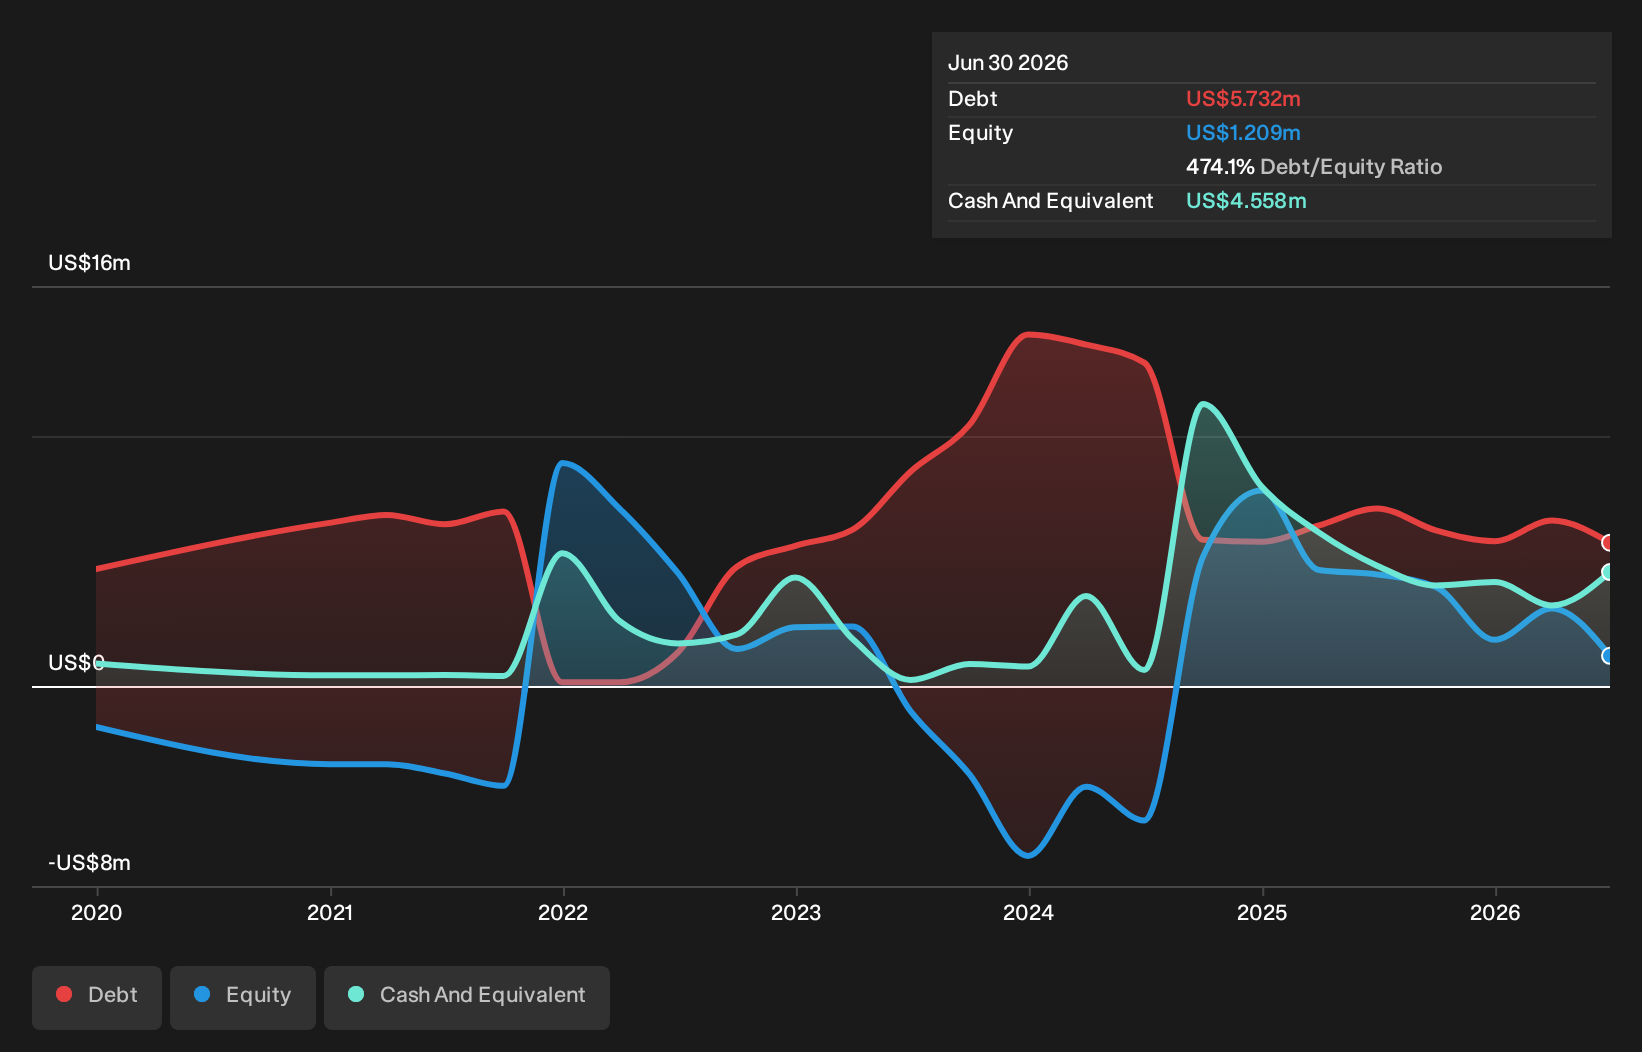The image size is (1642, 1052).
Task: Select the blue Equity endpoint marker
Action: tap(1608, 656)
